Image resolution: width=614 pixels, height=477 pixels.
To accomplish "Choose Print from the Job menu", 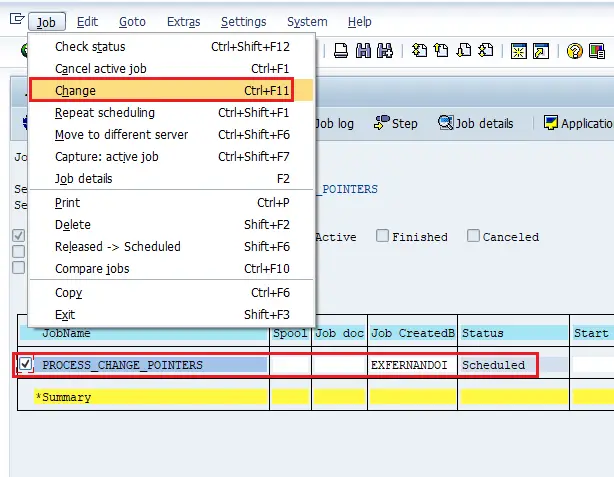I will pyautogui.click(x=172, y=203).
